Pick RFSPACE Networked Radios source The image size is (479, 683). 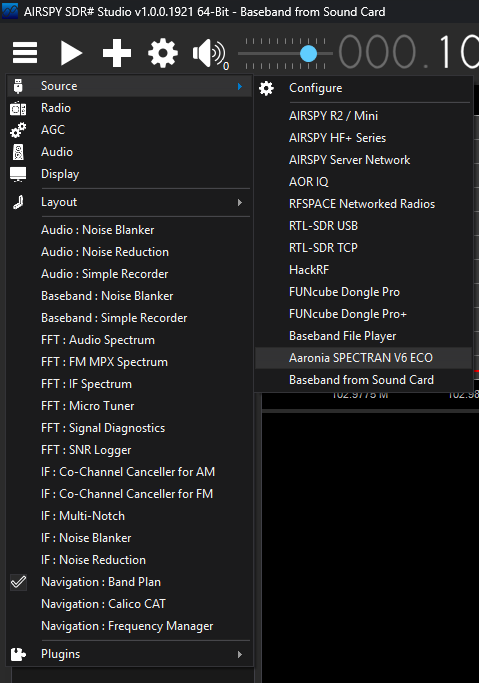coord(364,204)
